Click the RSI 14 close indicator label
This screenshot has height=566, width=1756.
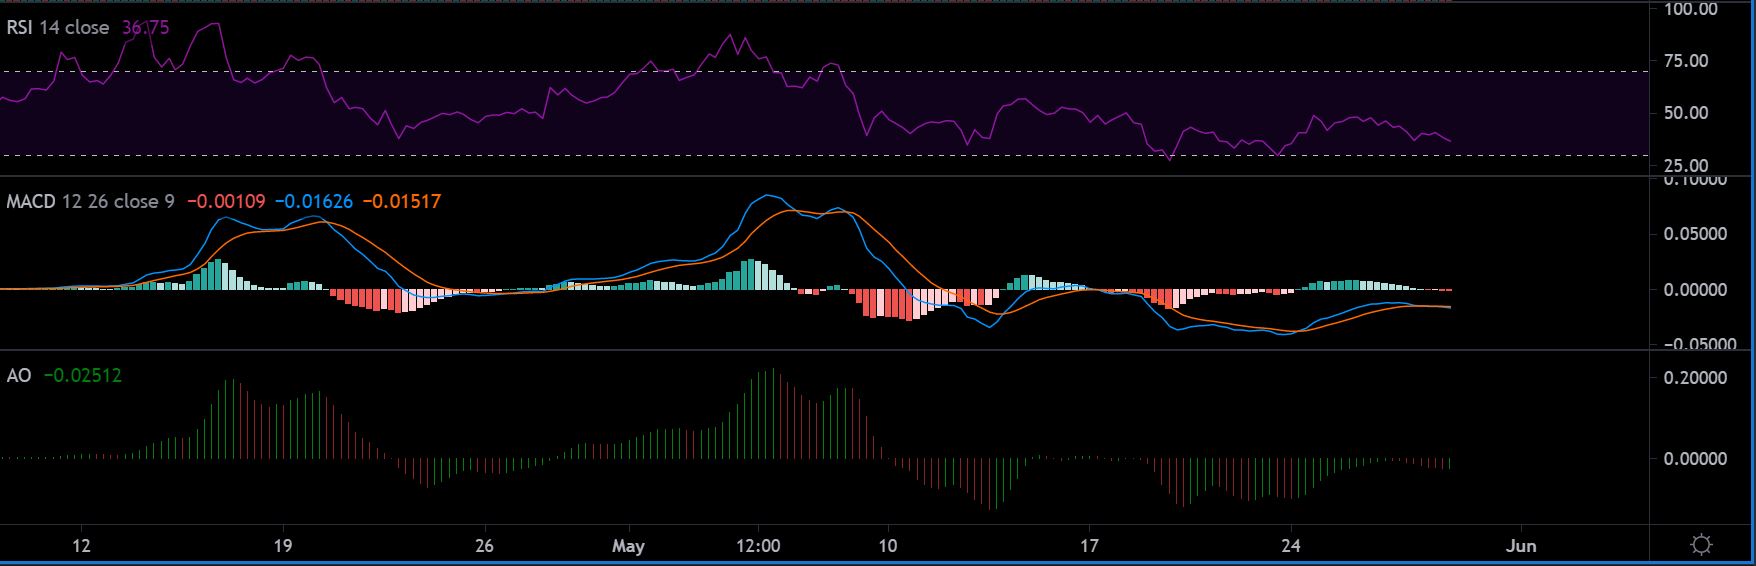[58, 28]
